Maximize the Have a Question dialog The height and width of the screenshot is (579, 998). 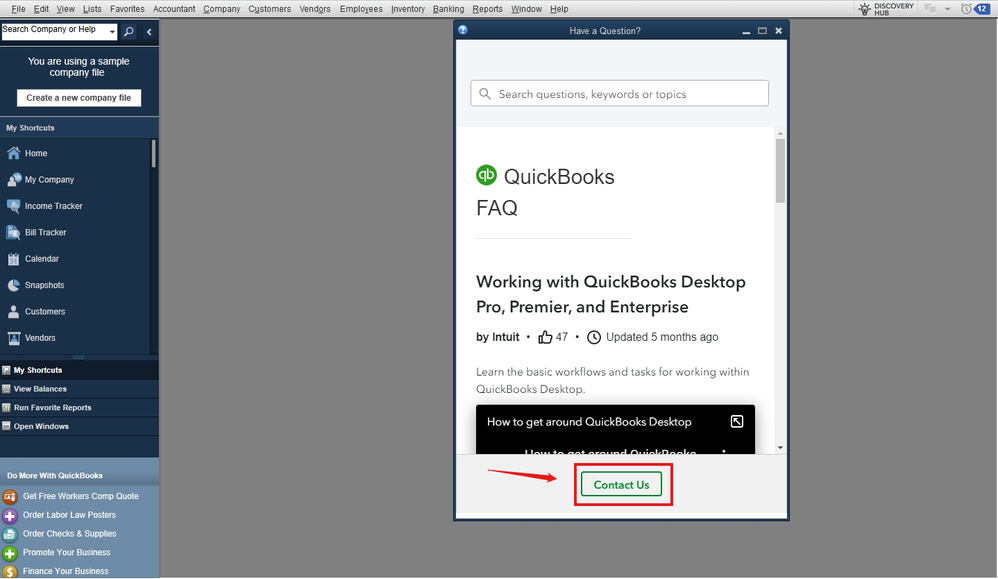tap(762, 31)
